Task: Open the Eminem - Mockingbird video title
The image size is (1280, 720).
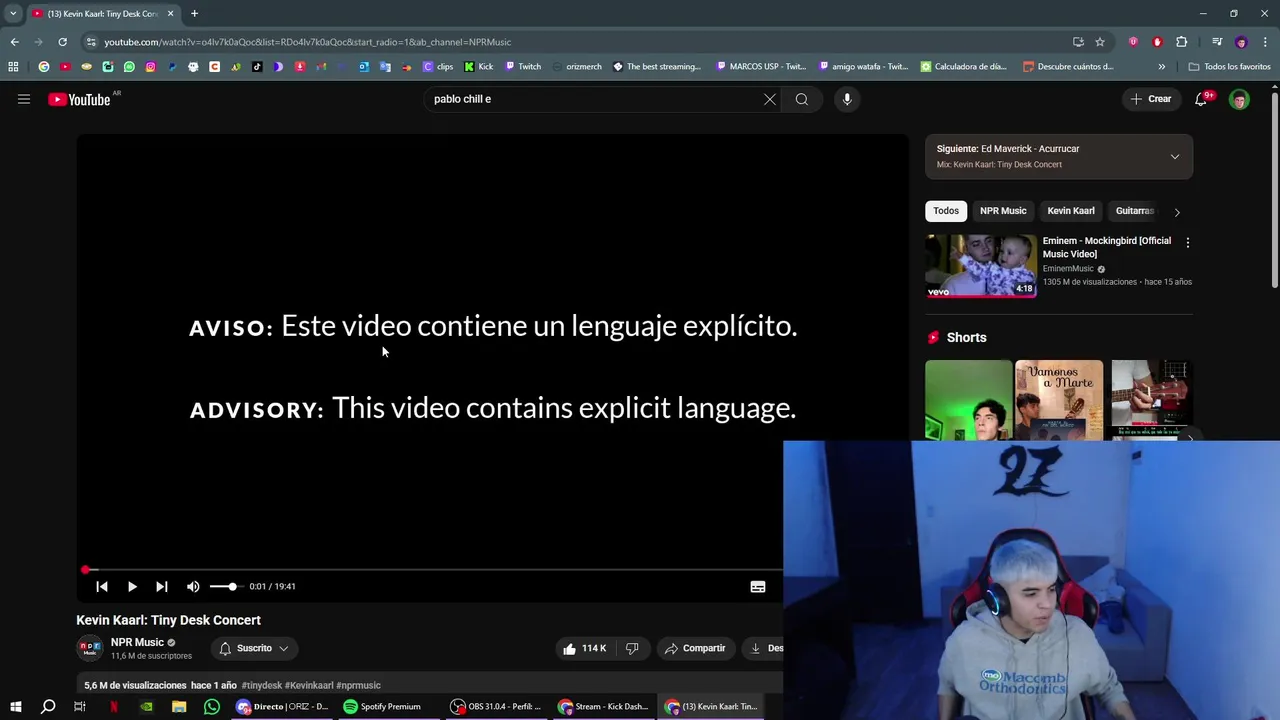Action: pyautogui.click(x=1107, y=247)
